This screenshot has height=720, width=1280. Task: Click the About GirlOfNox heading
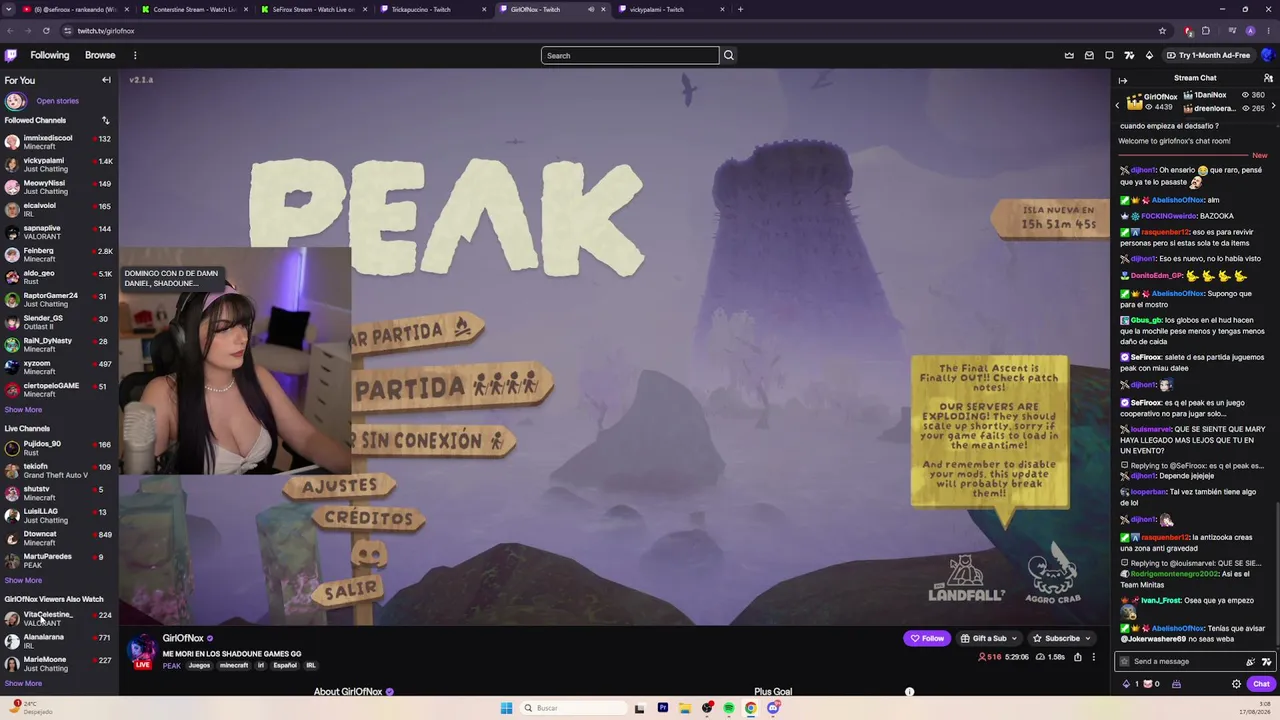[348, 691]
